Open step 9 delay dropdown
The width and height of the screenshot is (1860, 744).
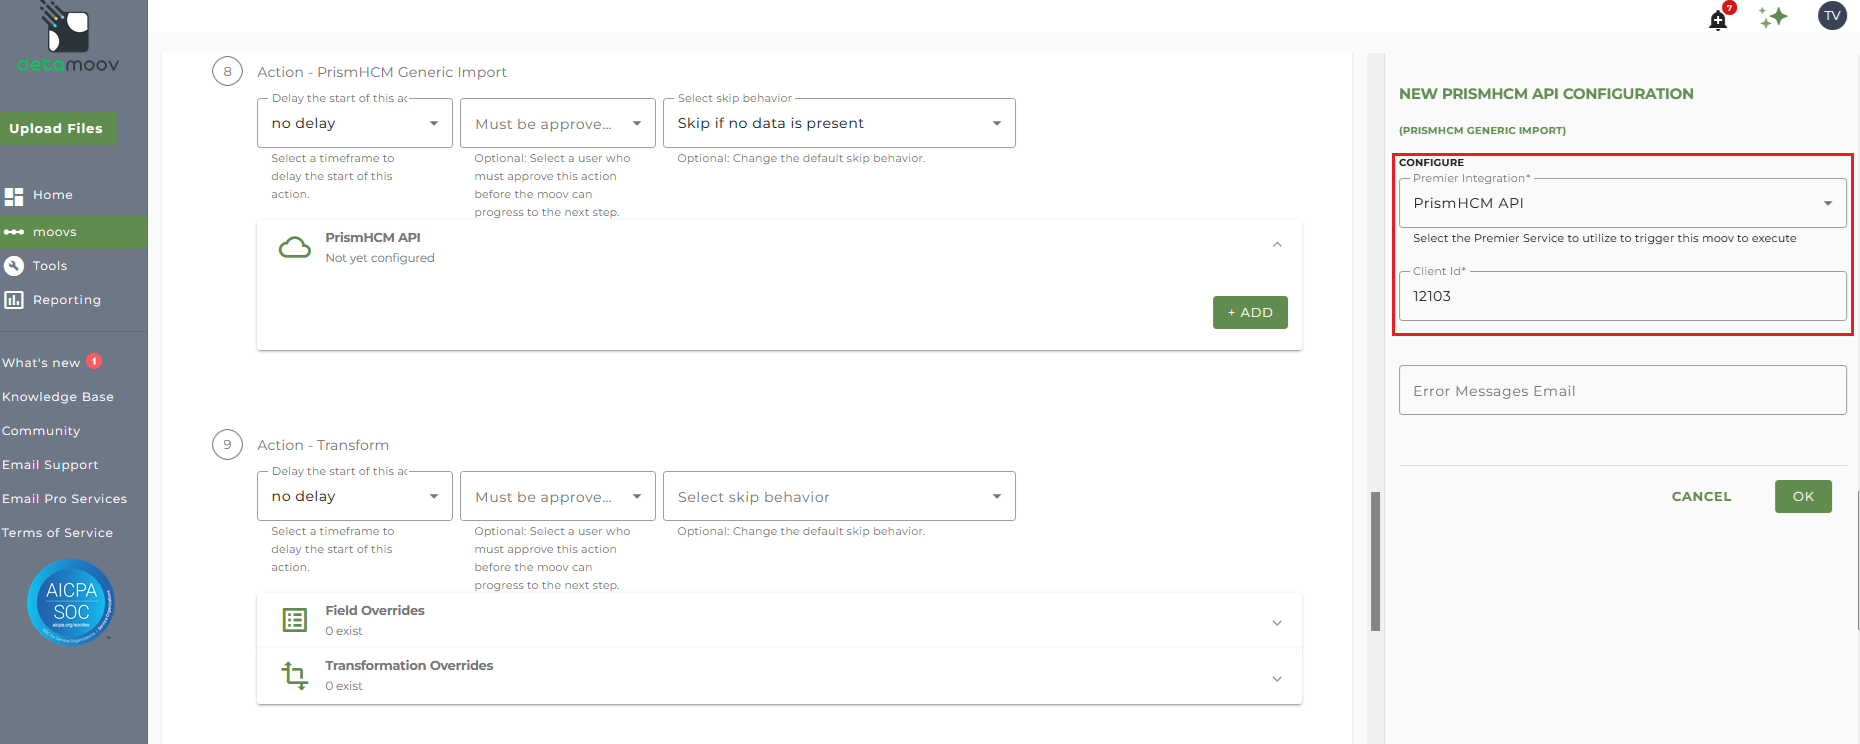(355, 496)
